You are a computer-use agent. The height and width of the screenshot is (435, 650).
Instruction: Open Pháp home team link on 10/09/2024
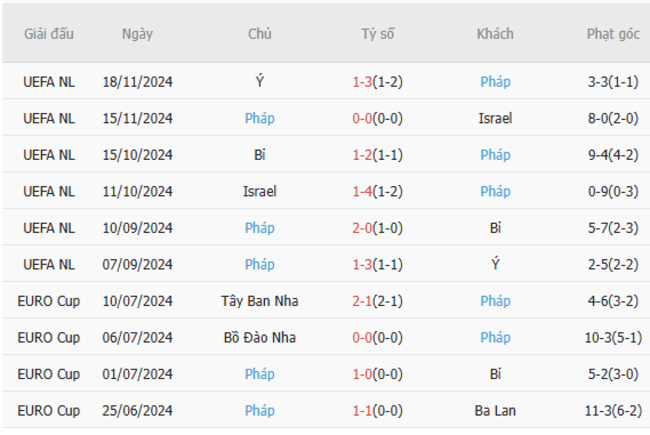(259, 228)
